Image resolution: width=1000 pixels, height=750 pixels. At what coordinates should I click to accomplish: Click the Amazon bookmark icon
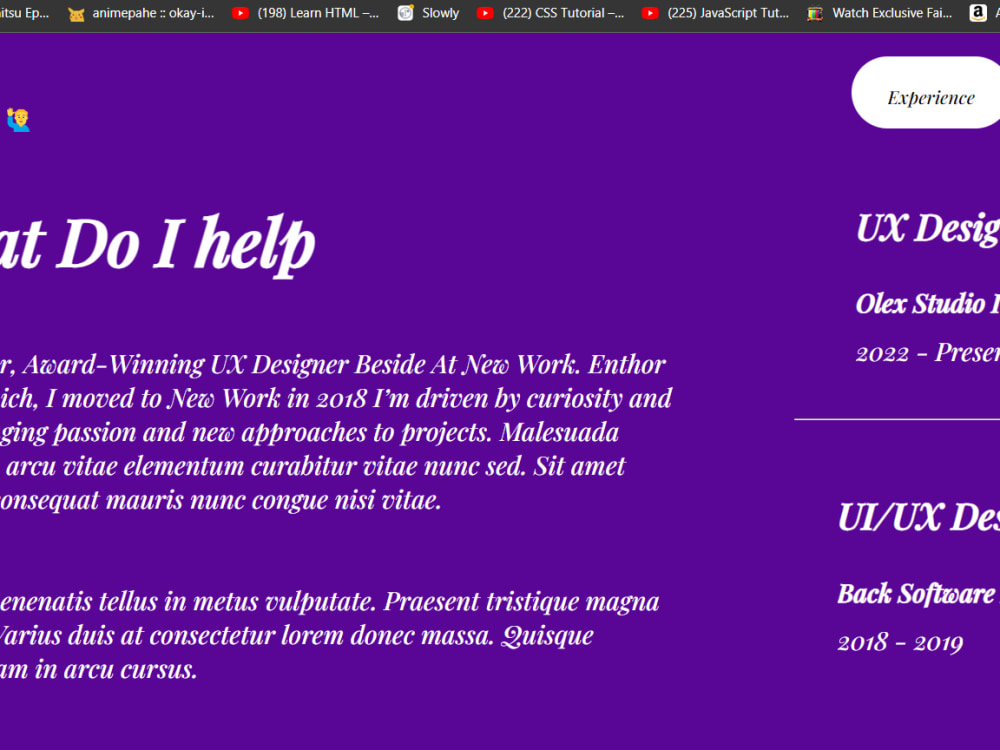[978, 13]
